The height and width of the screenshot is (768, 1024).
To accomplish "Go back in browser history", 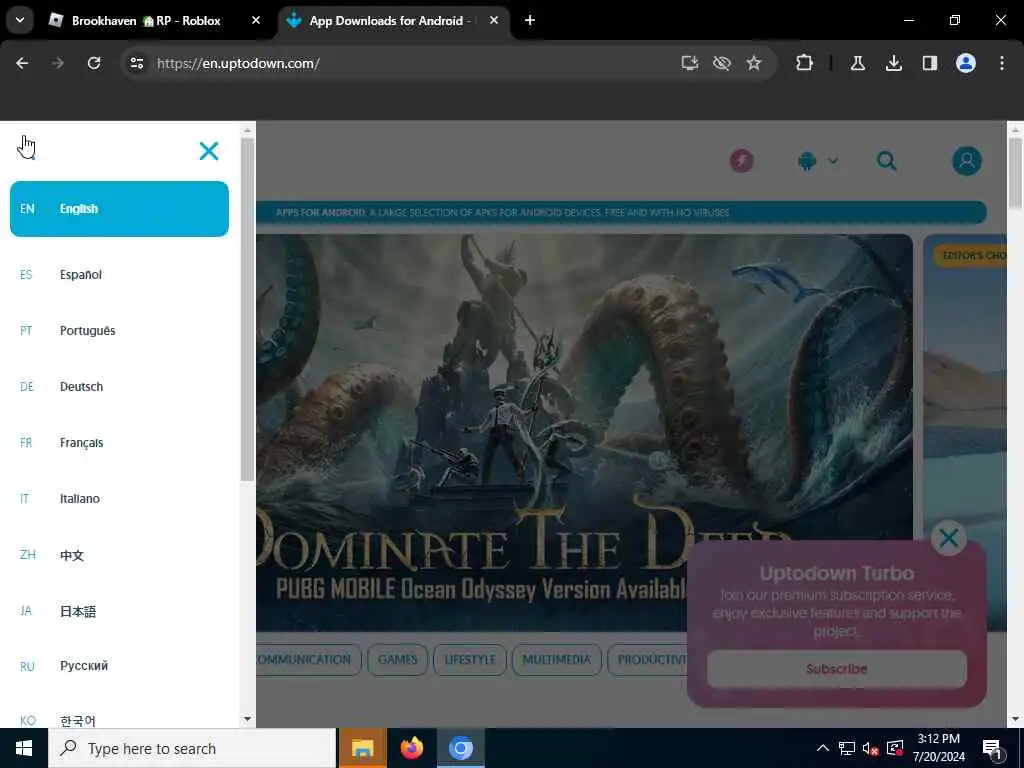I will [22, 63].
